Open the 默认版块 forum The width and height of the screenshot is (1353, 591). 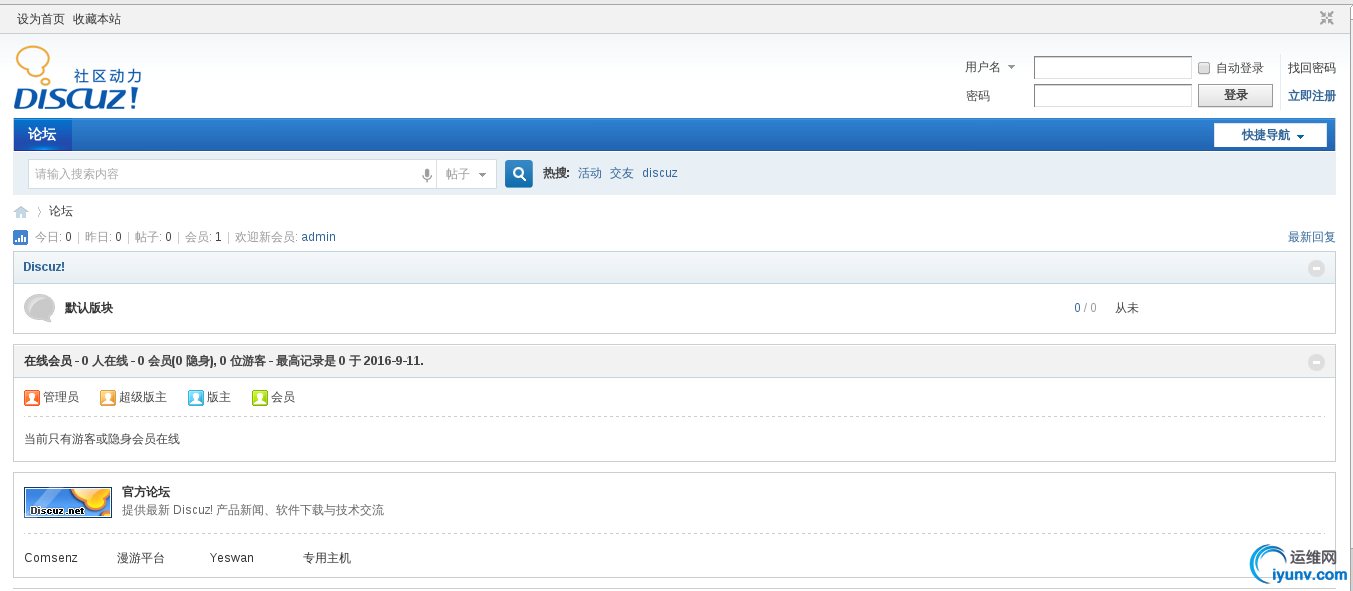tap(89, 308)
